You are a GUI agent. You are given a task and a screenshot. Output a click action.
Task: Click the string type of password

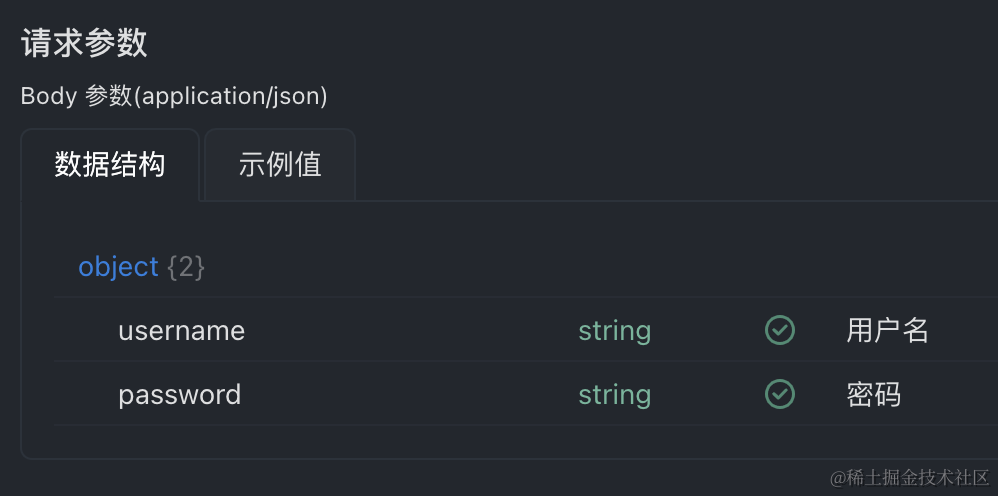(x=614, y=395)
